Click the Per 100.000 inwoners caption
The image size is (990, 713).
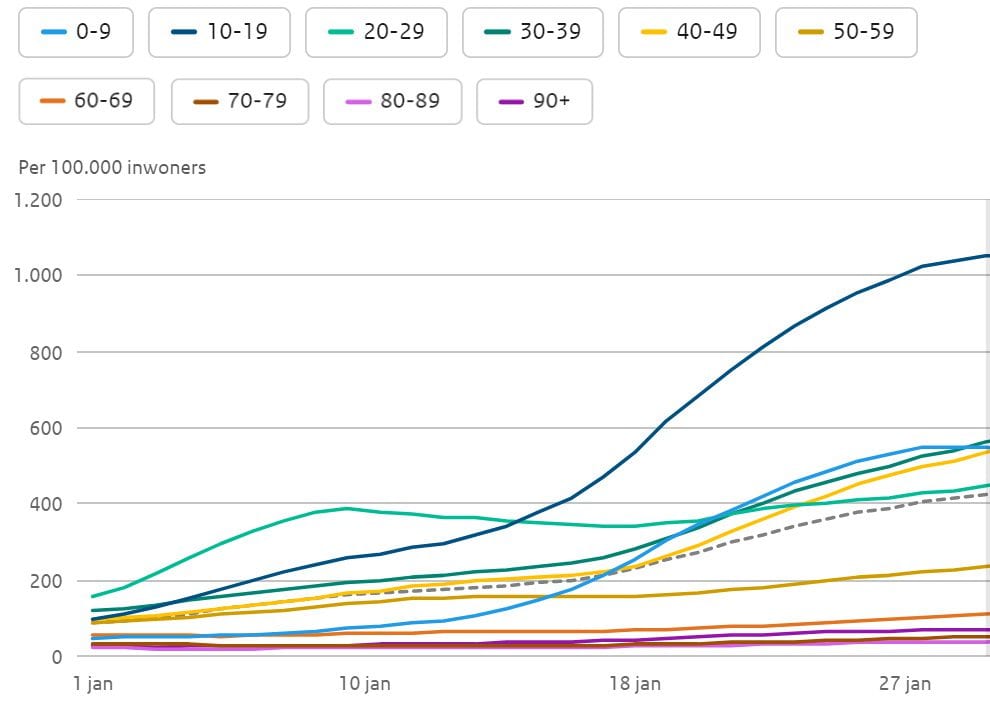112,168
